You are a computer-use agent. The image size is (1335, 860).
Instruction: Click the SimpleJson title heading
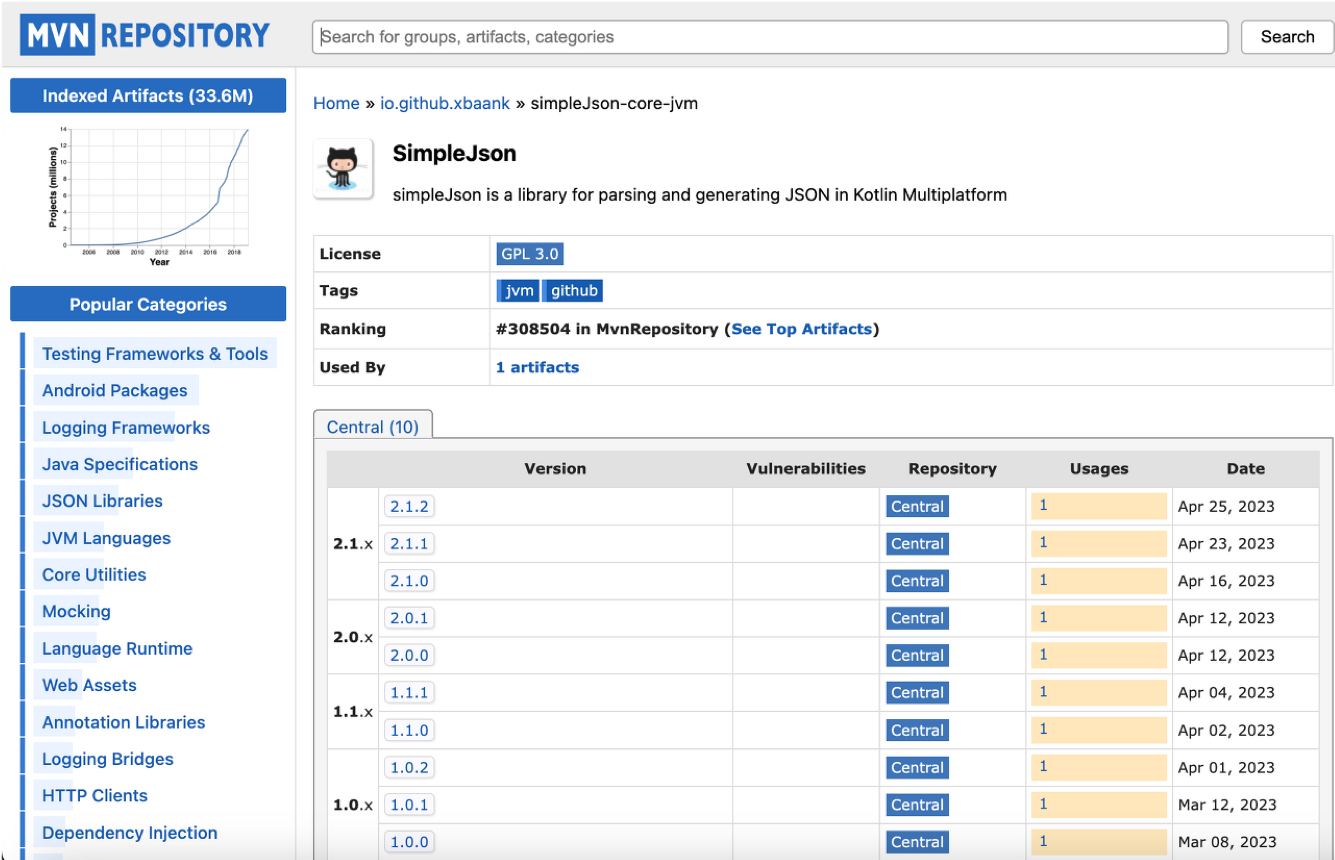tap(454, 153)
